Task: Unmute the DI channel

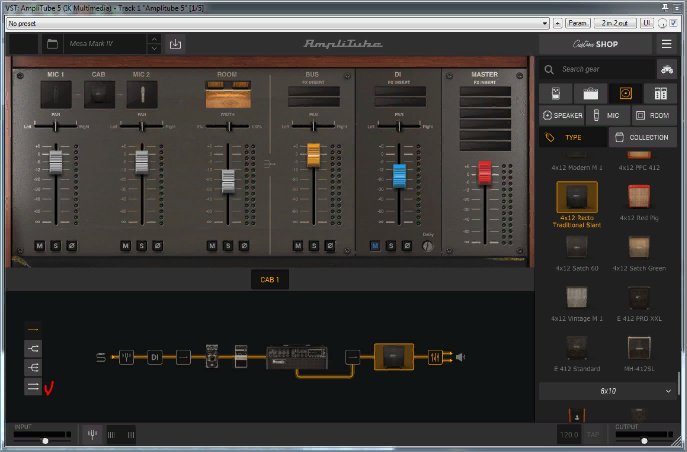Action: pos(375,246)
